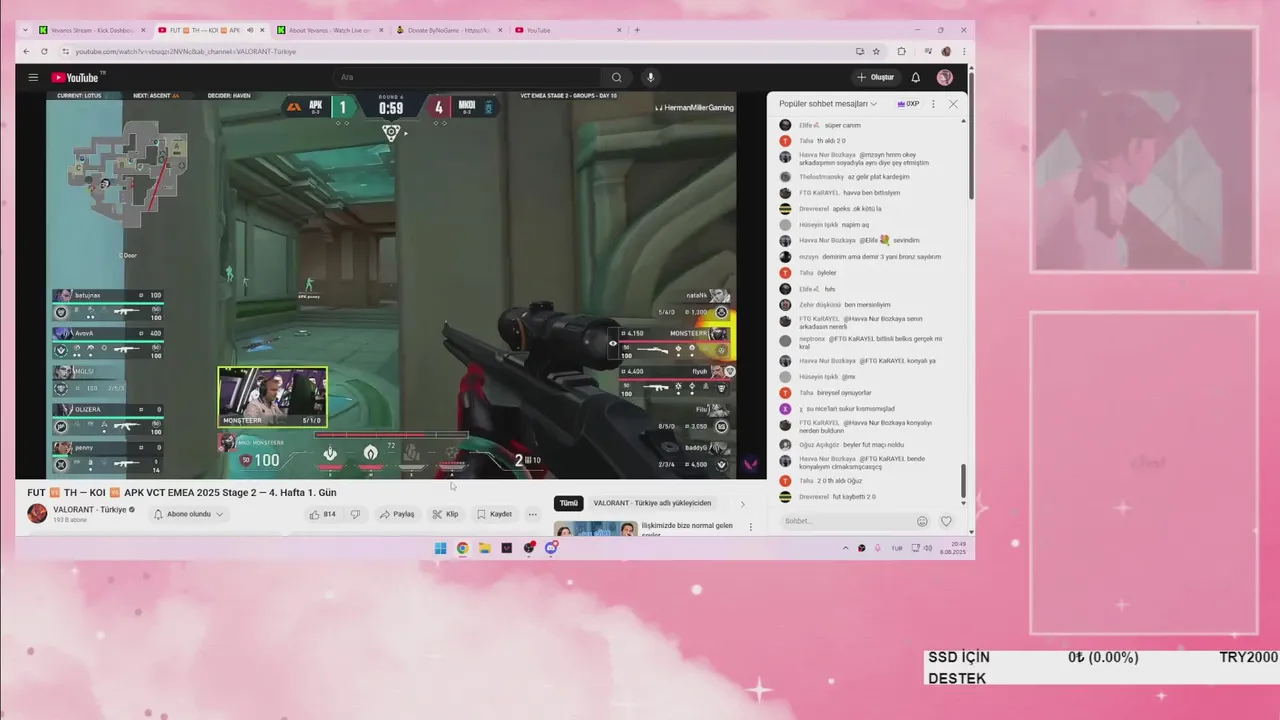Open a new browser tab

(x=637, y=30)
